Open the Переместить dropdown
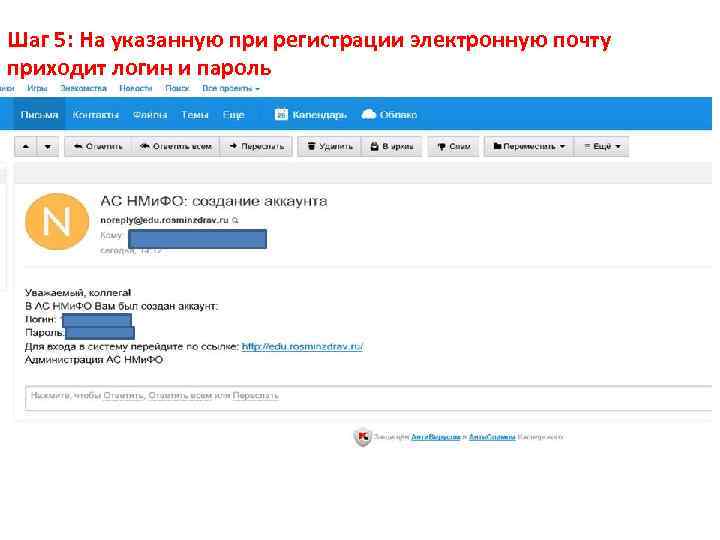The image size is (720, 540). pos(529,146)
